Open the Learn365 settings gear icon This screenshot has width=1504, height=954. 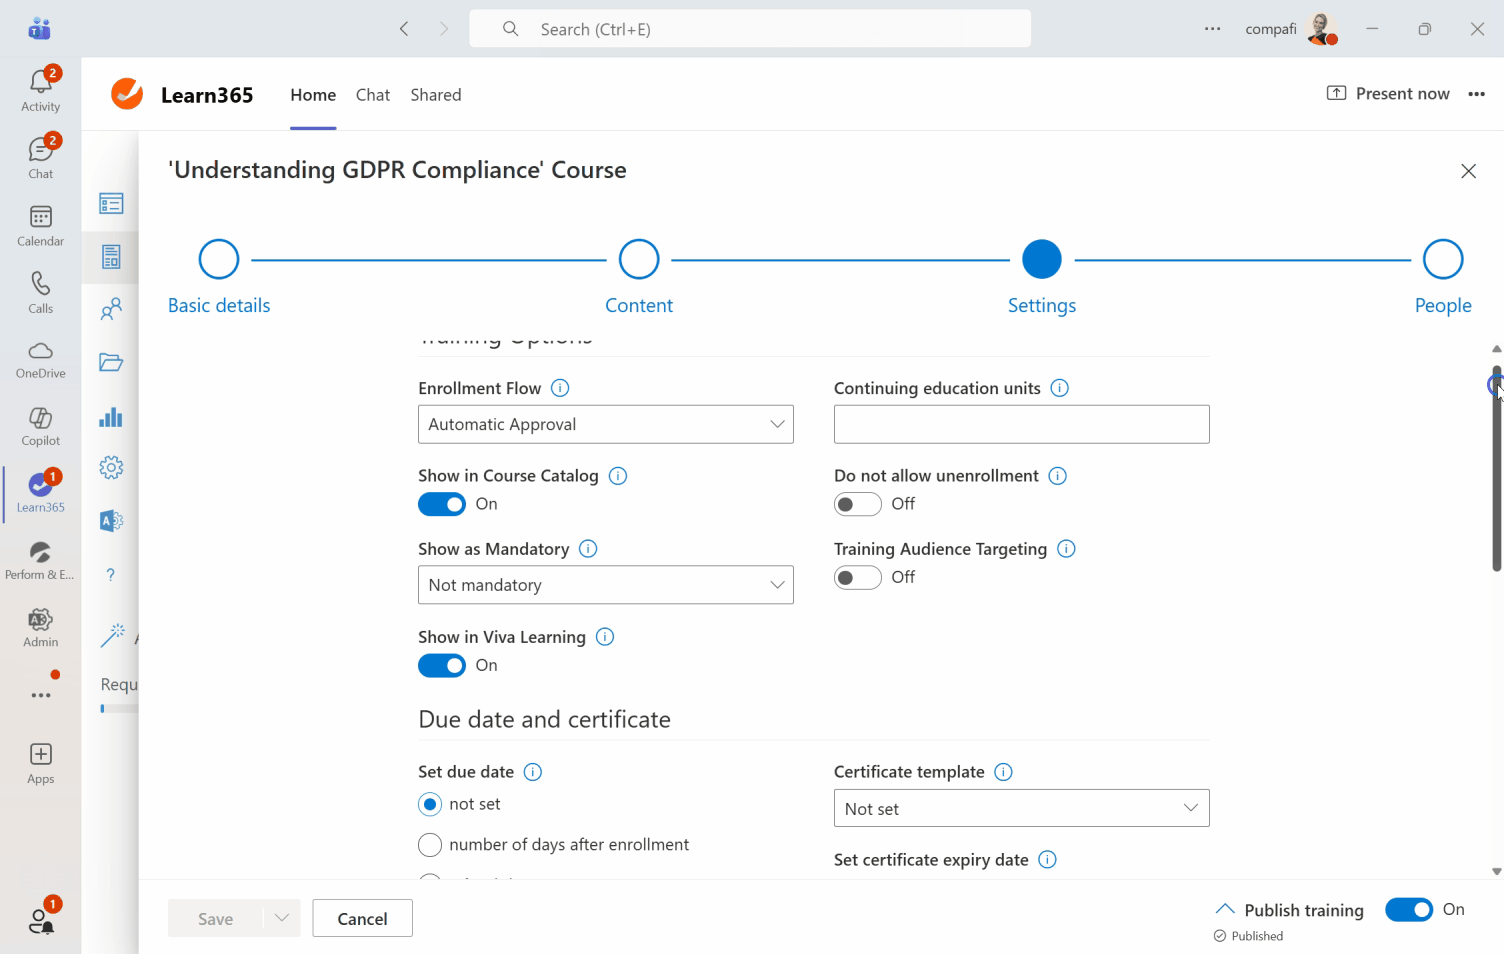[110, 467]
